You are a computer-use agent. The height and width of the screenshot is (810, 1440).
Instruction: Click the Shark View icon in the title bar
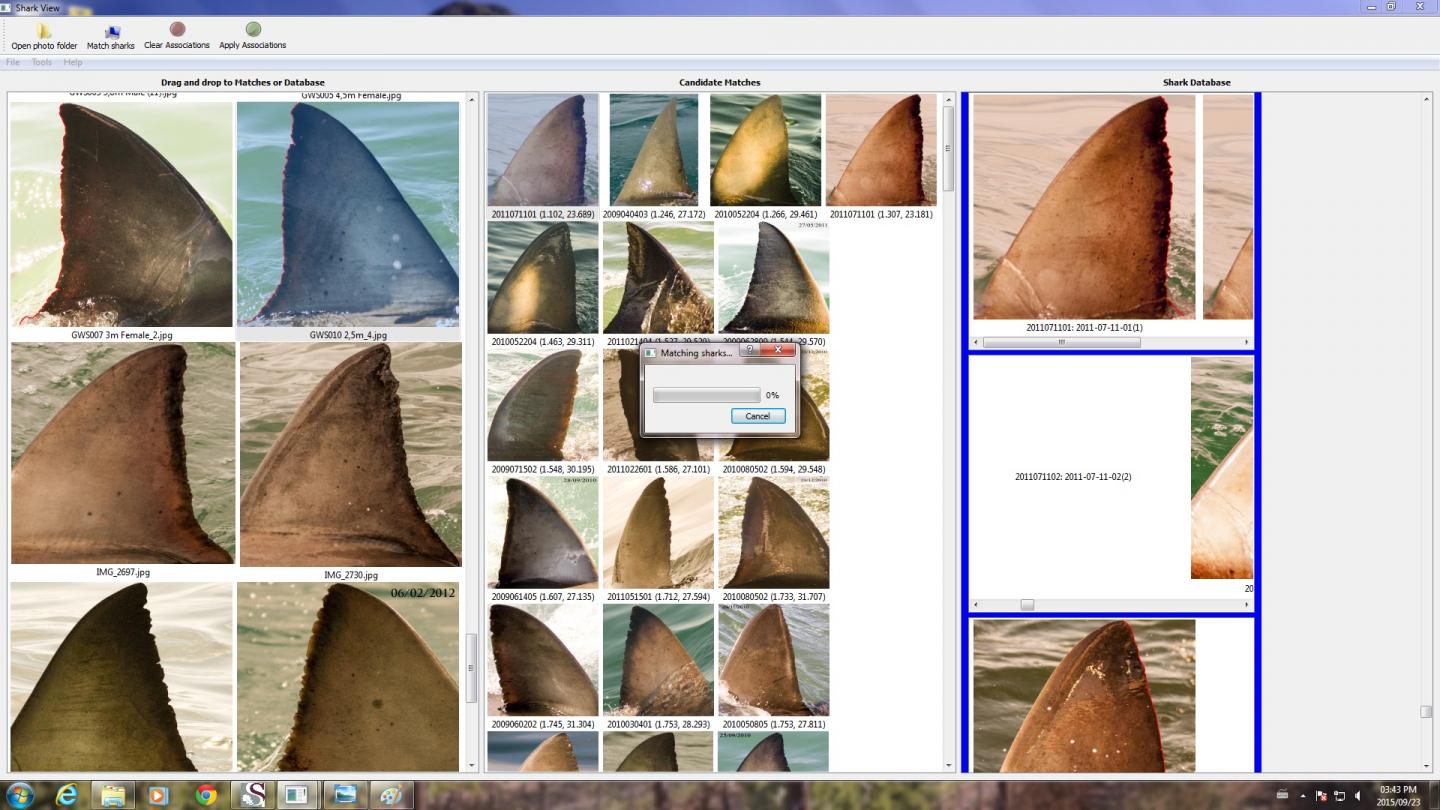tap(8, 7)
